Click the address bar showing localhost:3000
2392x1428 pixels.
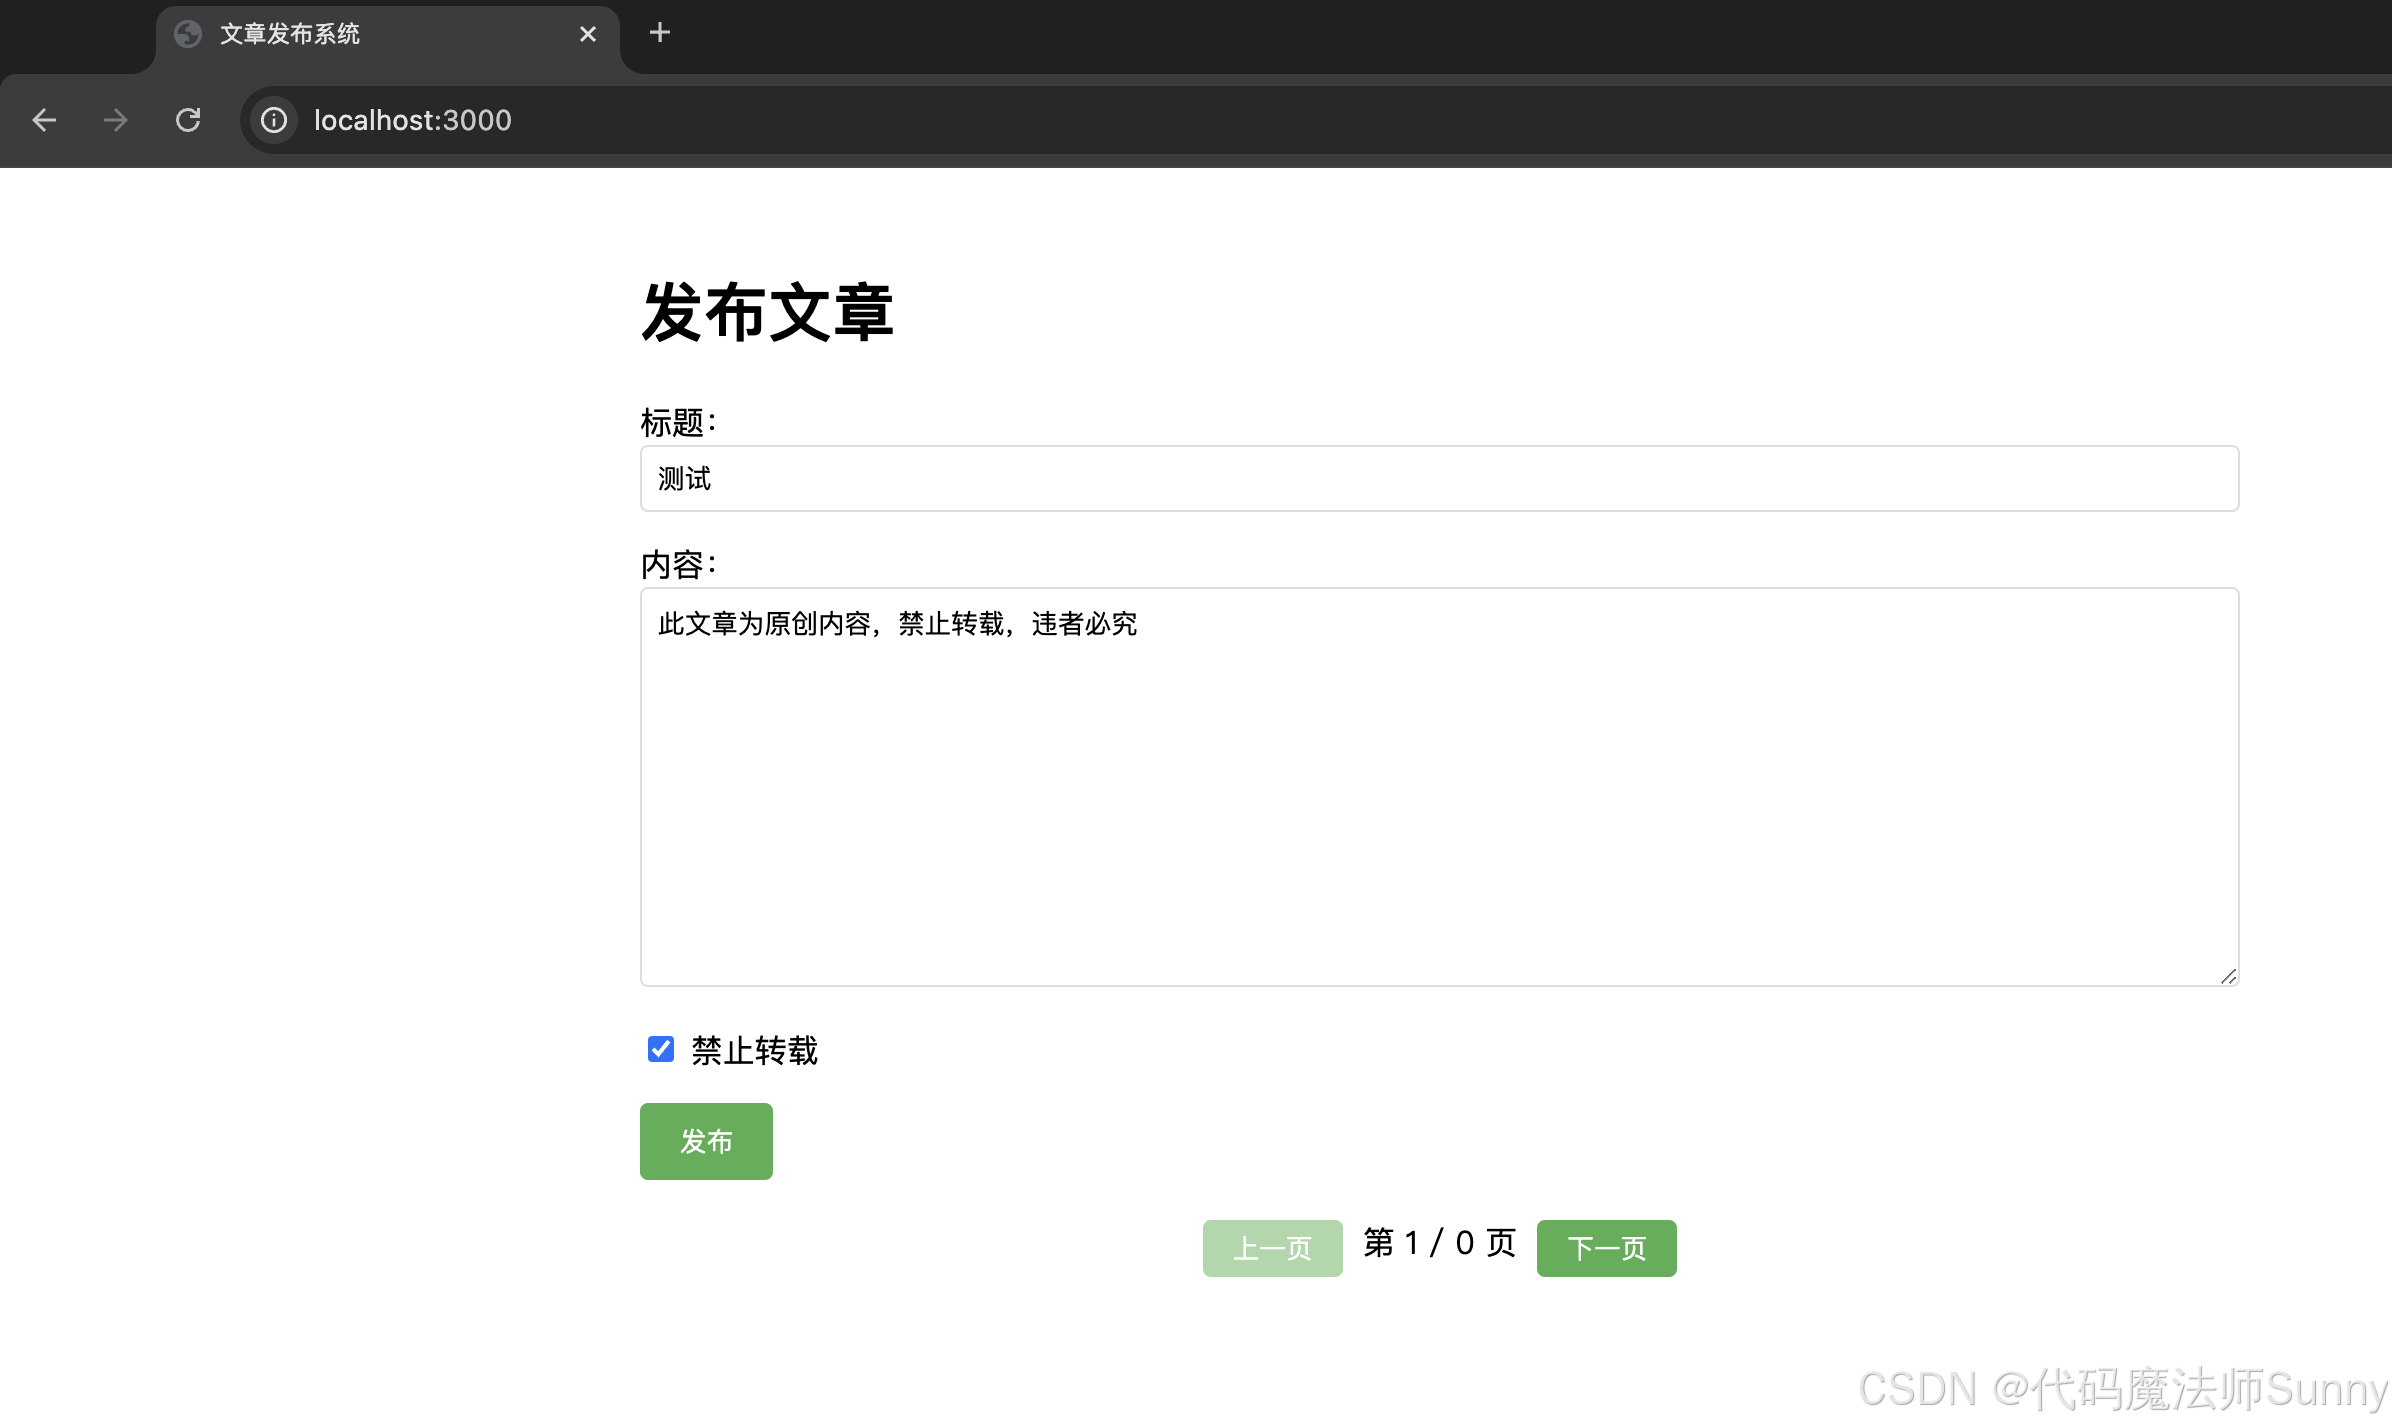pos(413,120)
